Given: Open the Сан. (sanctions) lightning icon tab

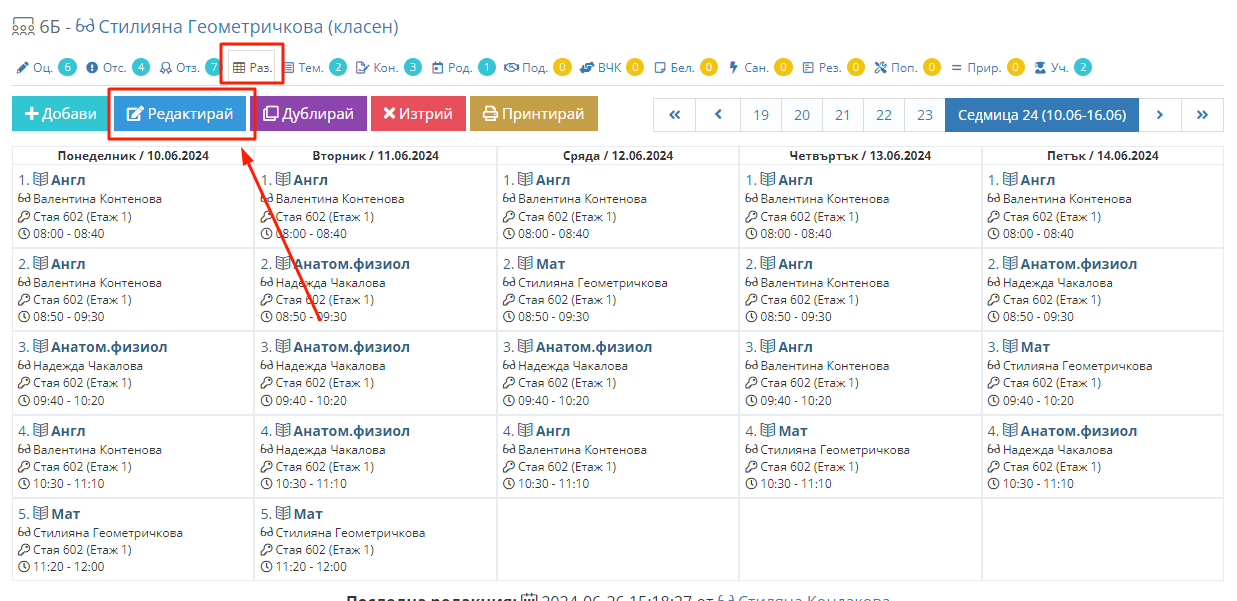Looking at the screenshot, I should [755, 68].
